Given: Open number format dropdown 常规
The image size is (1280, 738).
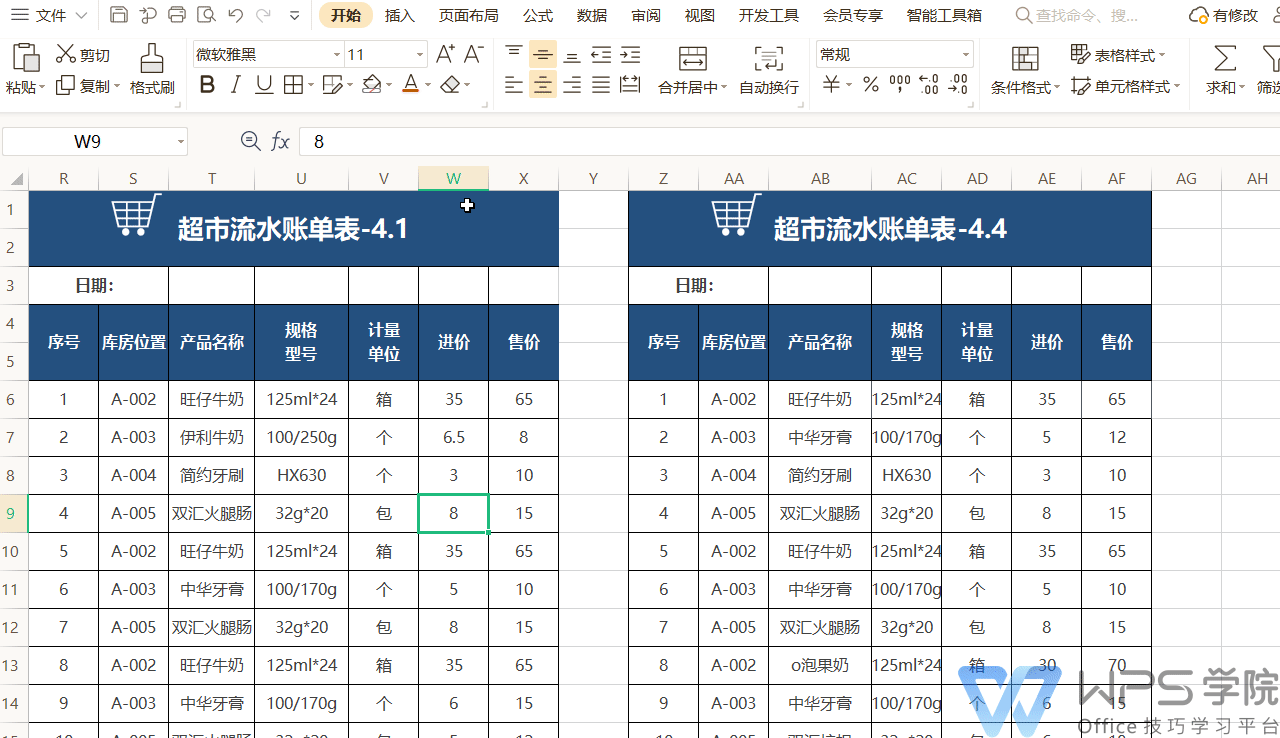Looking at the screenshot, I should point(966,55).
